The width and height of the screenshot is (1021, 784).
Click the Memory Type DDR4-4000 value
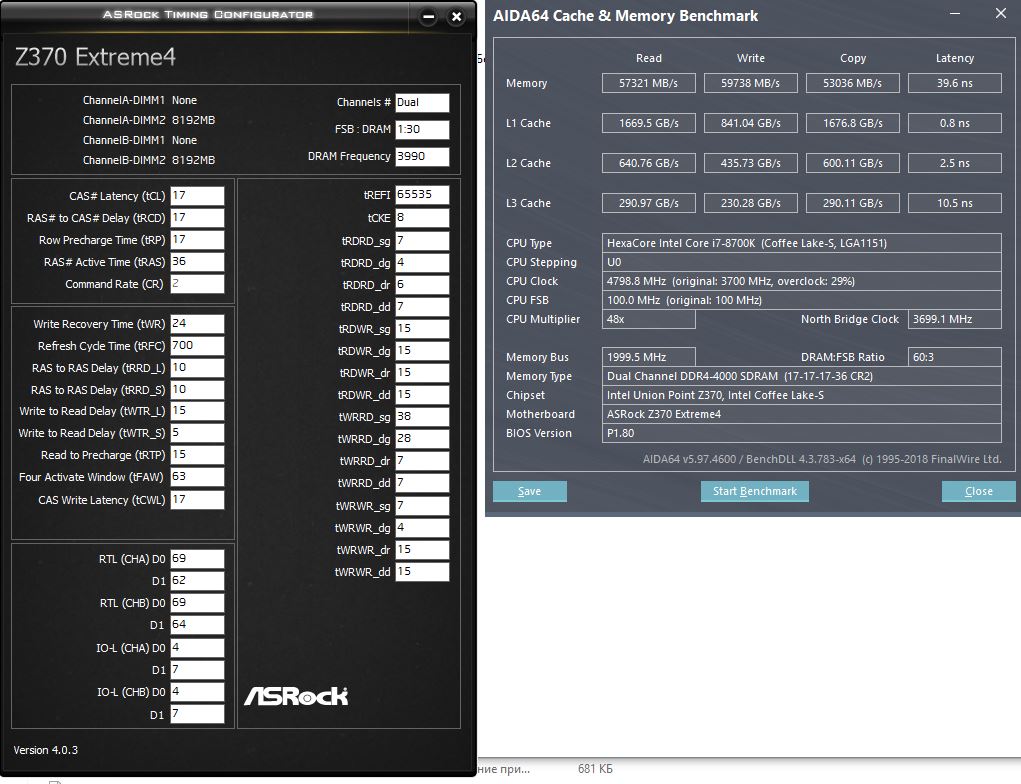coord(802,376)
